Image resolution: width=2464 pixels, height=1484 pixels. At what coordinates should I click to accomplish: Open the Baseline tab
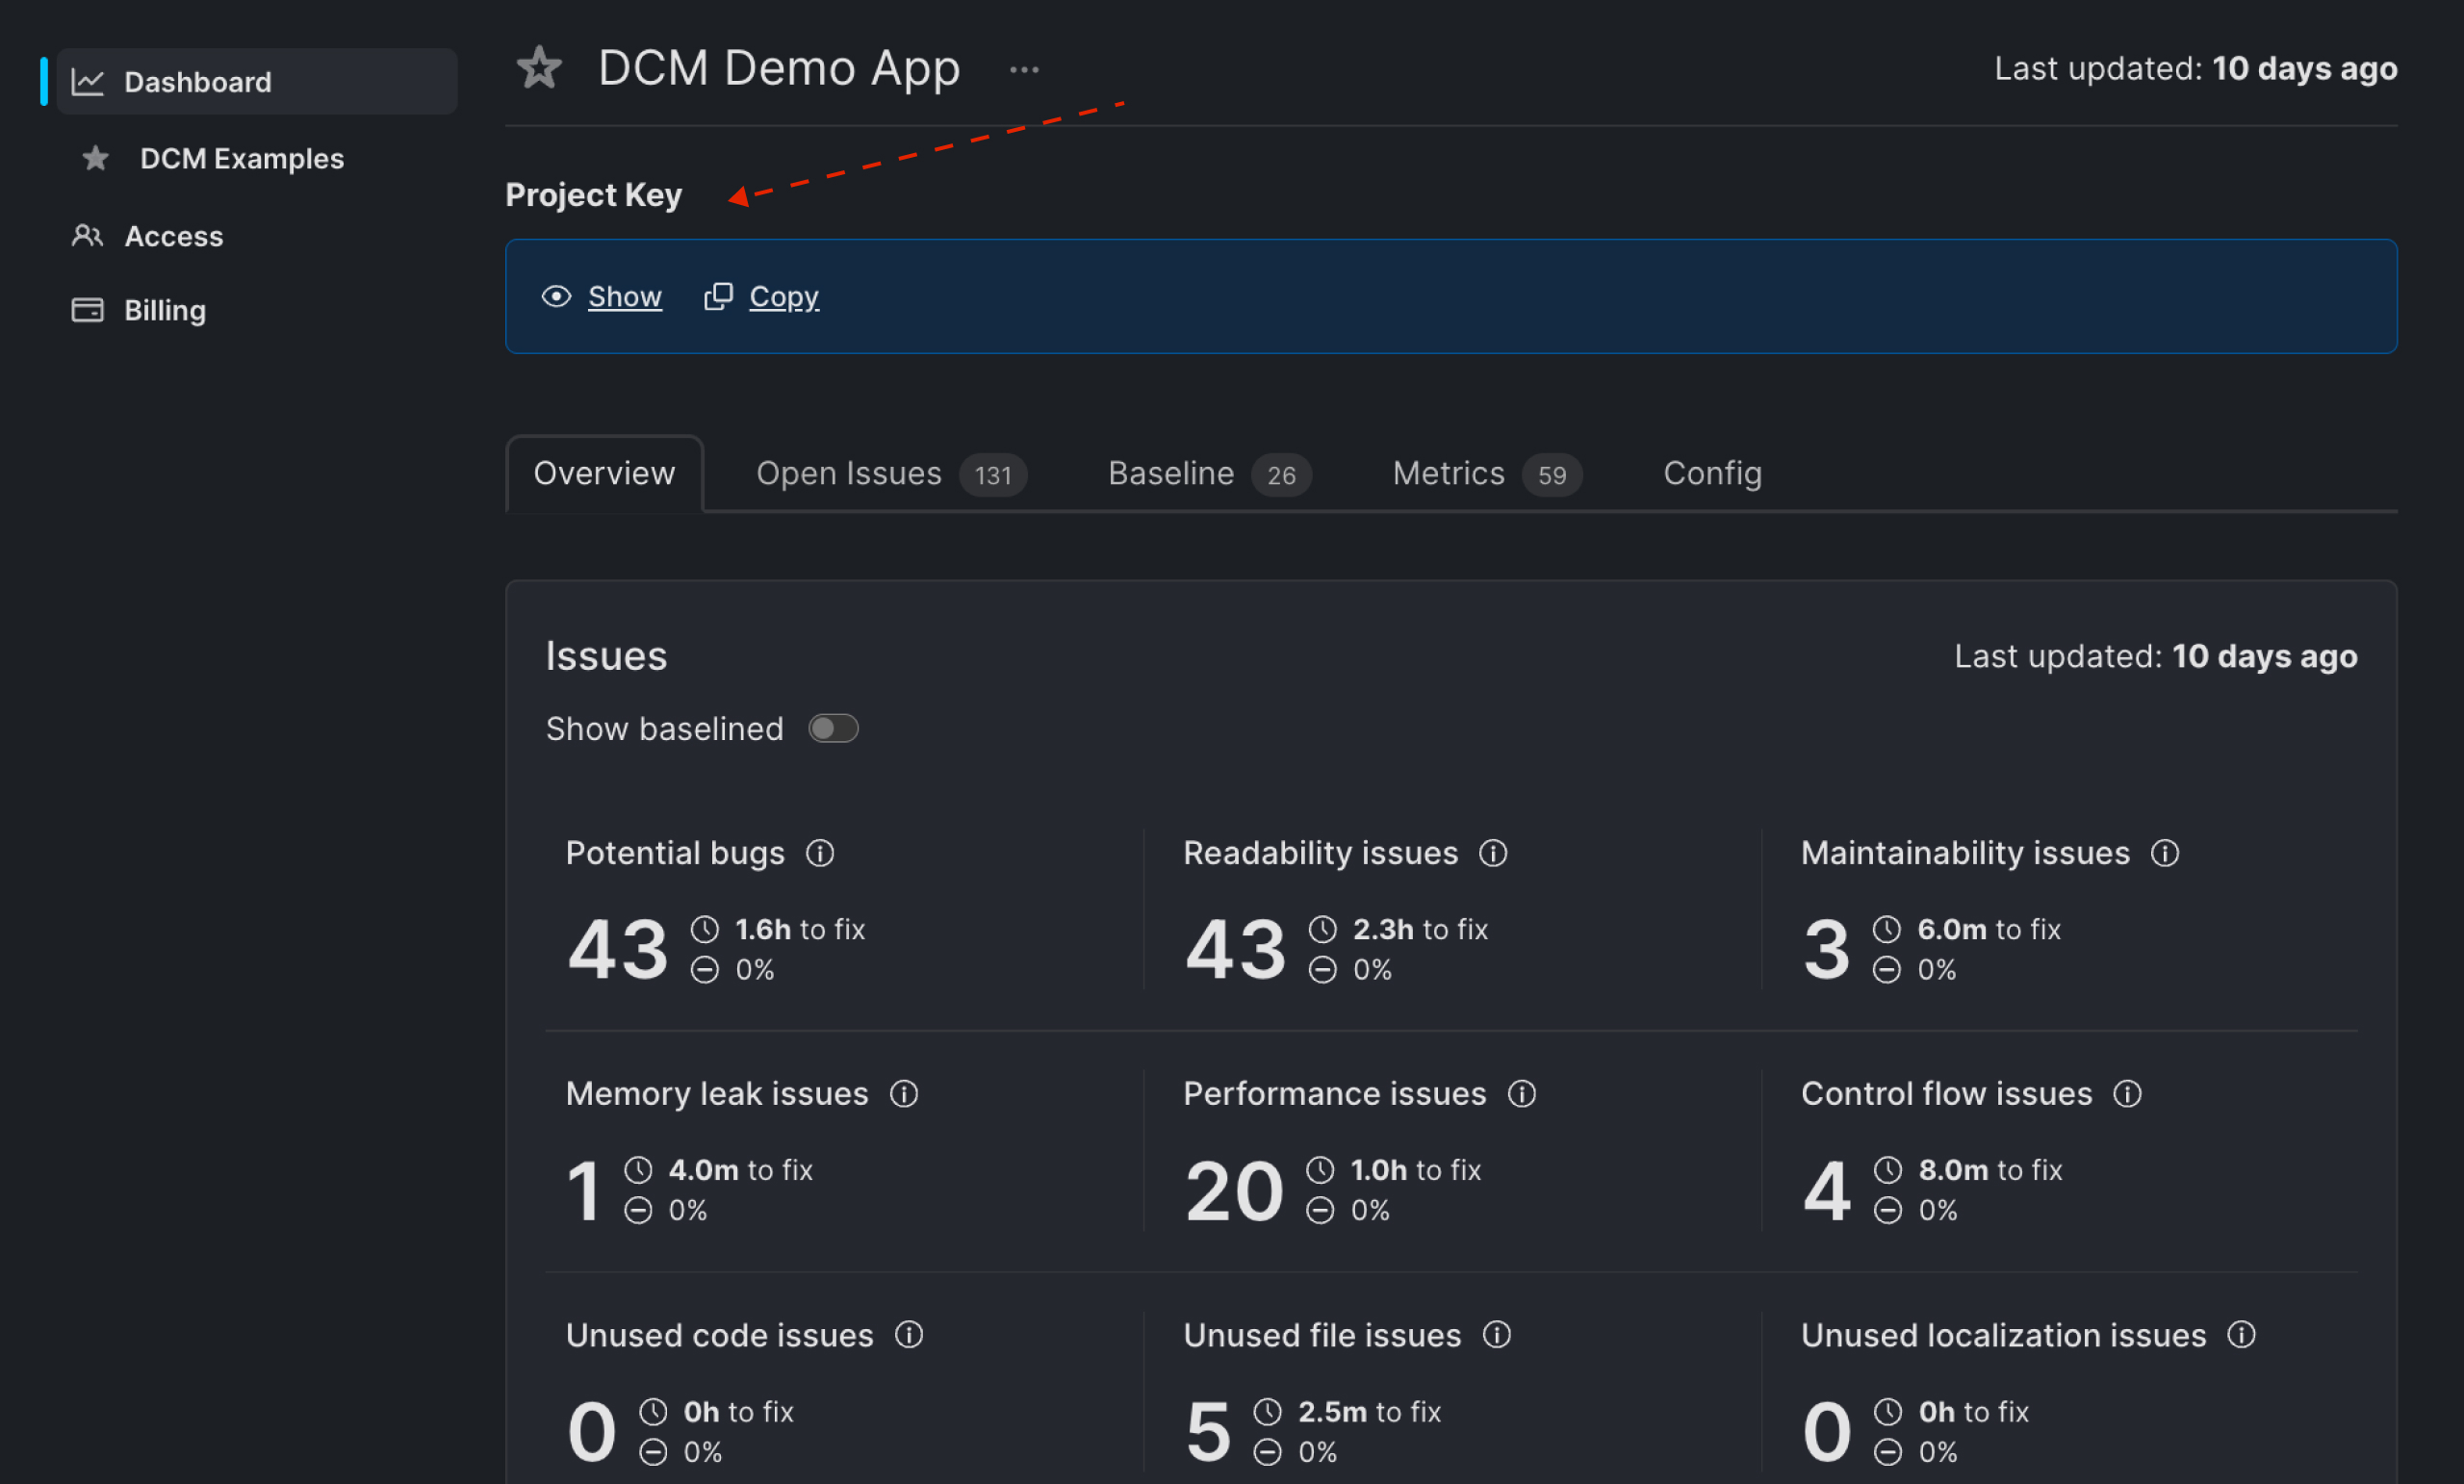(1209, 474)
